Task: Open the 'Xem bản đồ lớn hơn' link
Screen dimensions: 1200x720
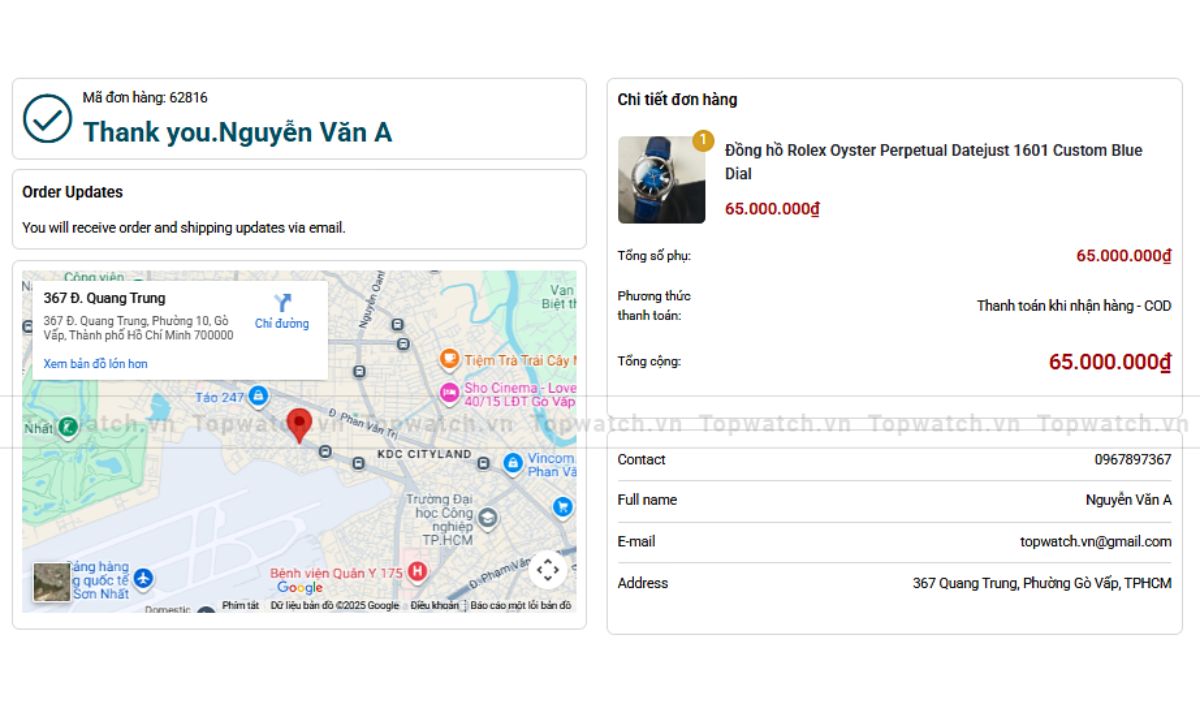Action: click(95, 364)
